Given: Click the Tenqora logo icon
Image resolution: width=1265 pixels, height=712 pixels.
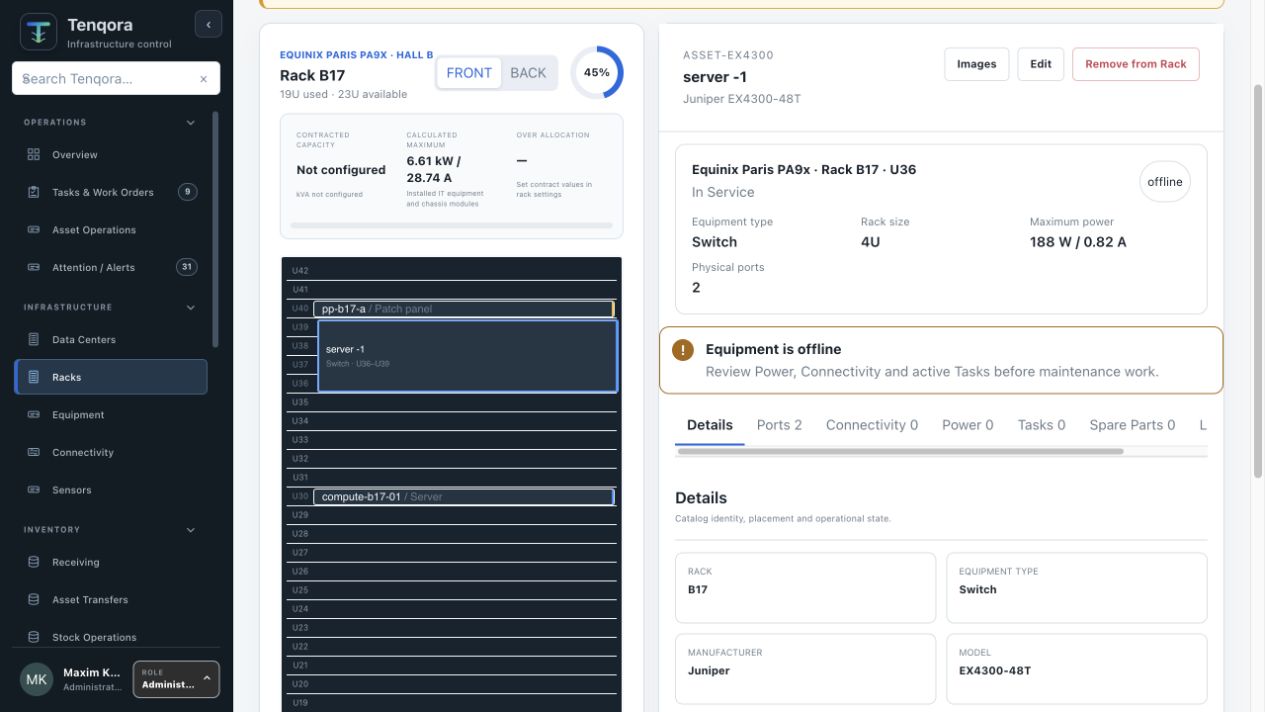Looking at the screenshot, I should click(x=39, y=32).
